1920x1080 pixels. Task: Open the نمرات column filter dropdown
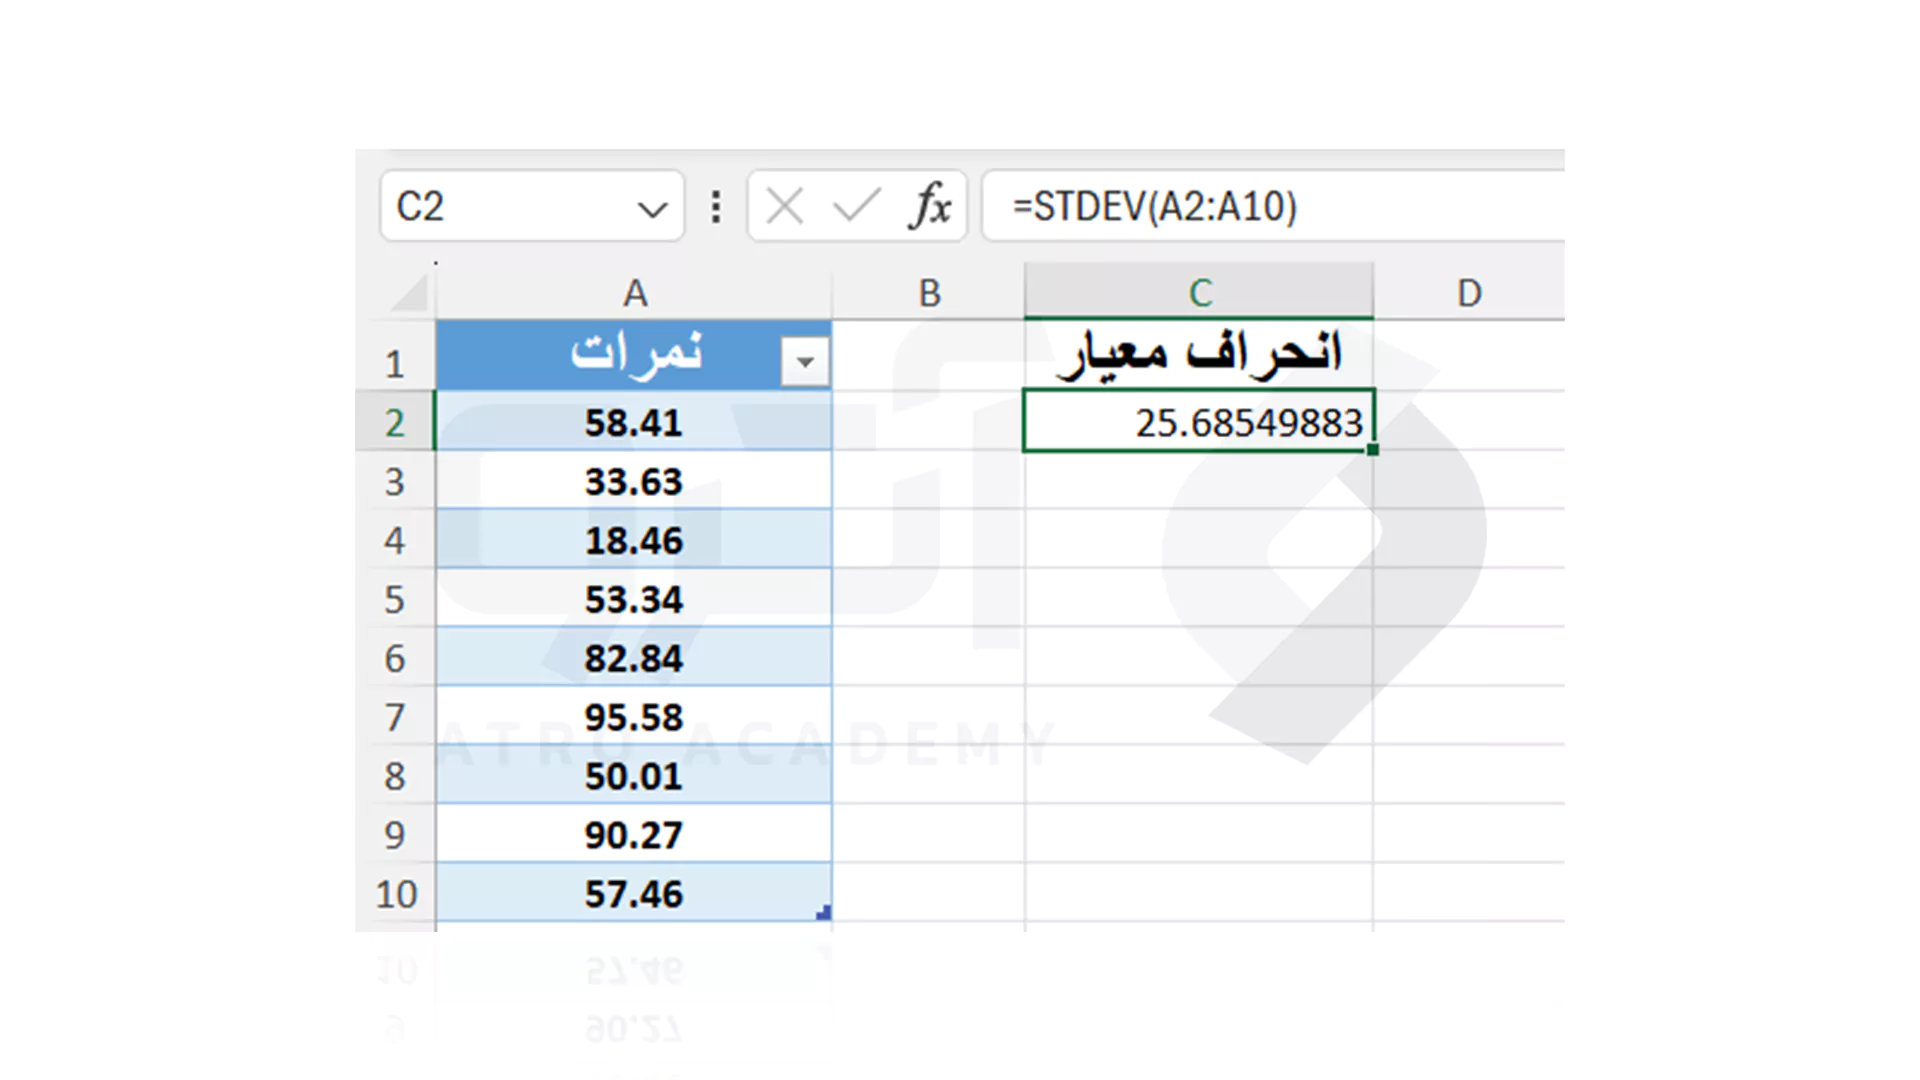click(805, 362)
